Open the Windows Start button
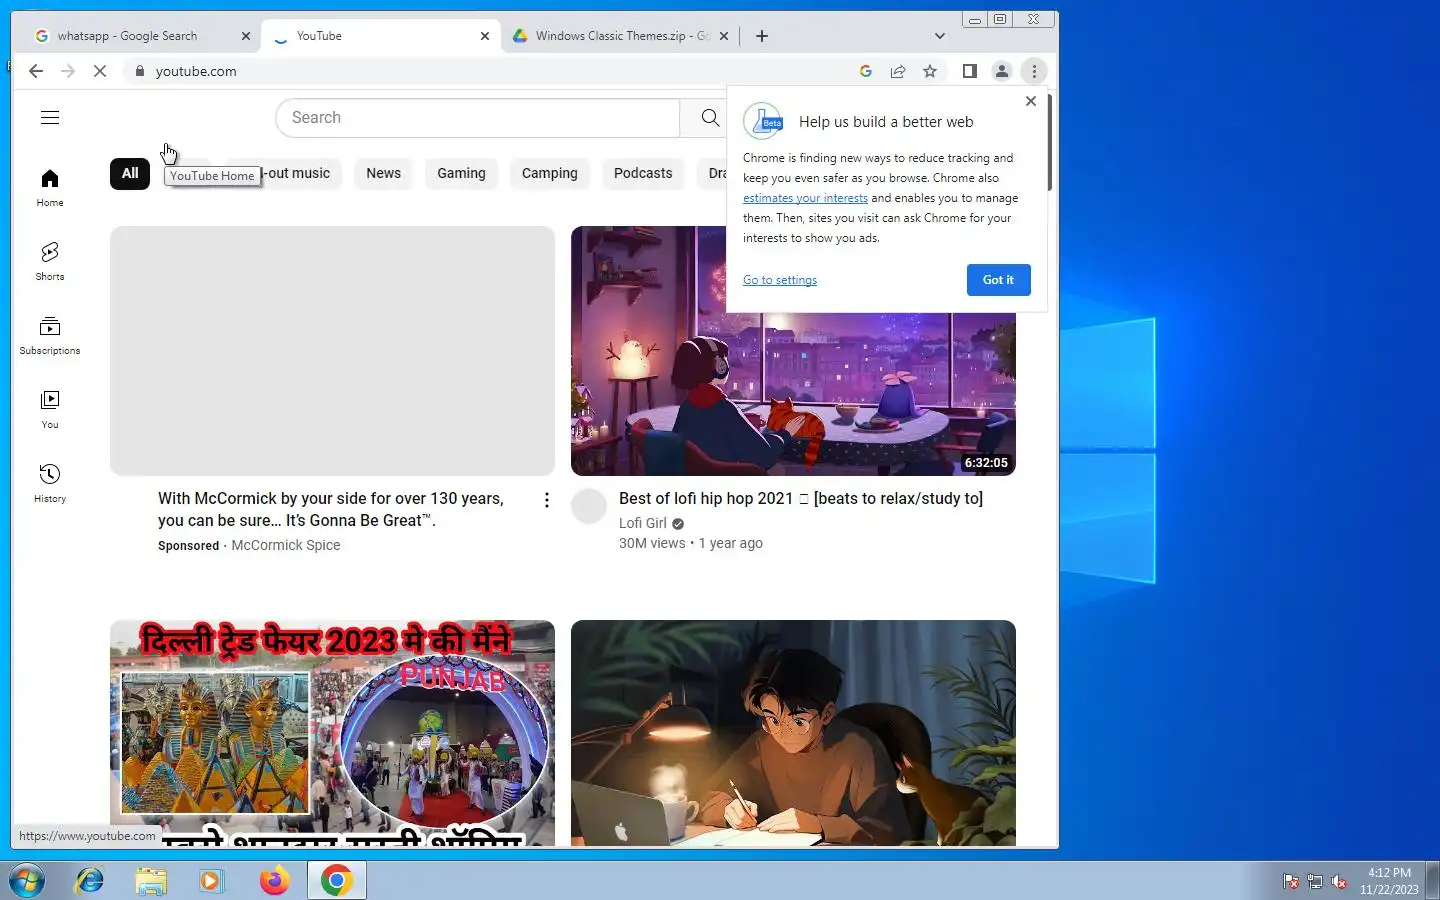The image size is (1440, 900). coord(27,881)
